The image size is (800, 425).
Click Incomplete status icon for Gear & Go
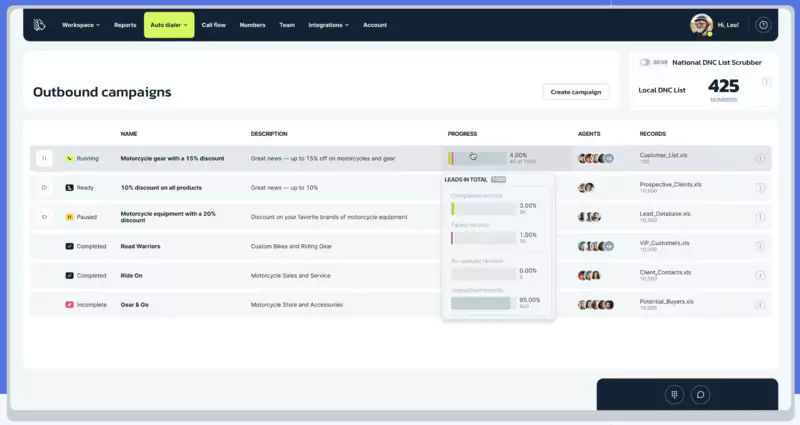[x=69, y=305]
